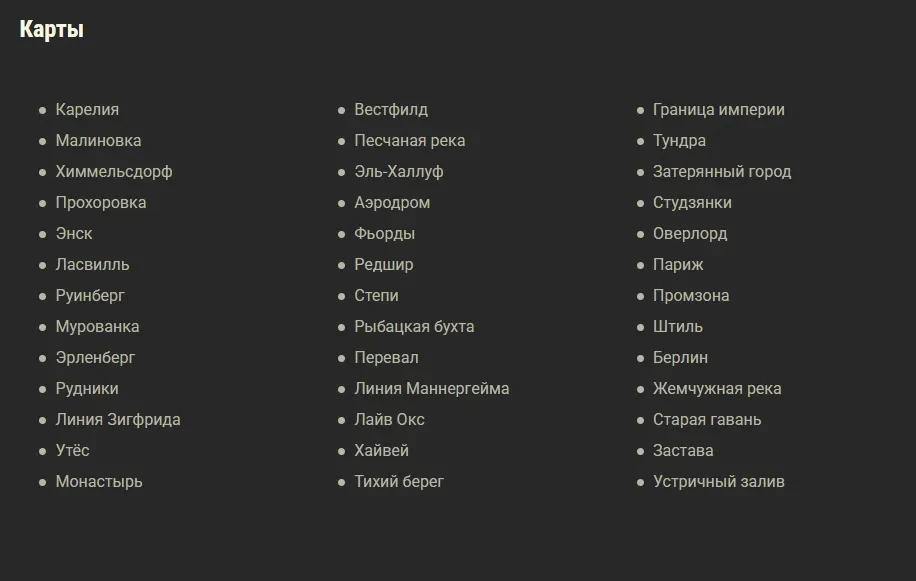Open the Прохоровка map page
The width and height of the screenshot is (916, 581).
101,203
